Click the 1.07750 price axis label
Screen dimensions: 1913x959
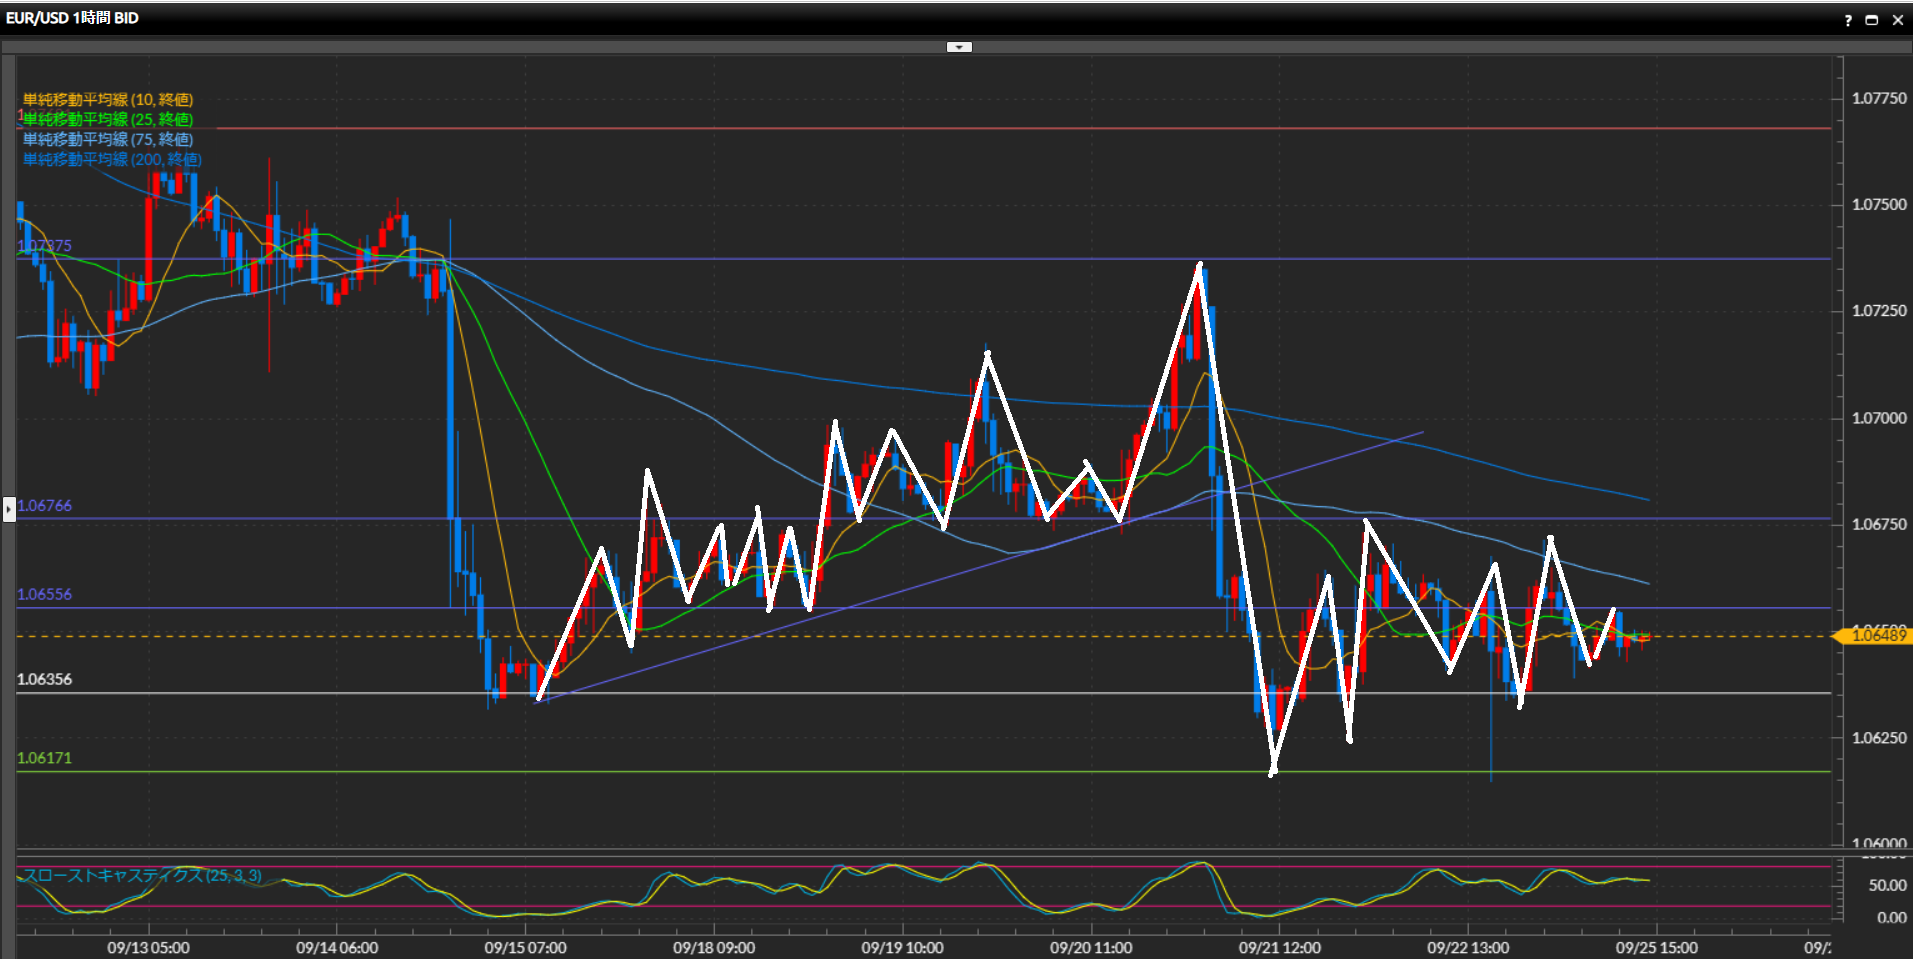point(1879,98)
